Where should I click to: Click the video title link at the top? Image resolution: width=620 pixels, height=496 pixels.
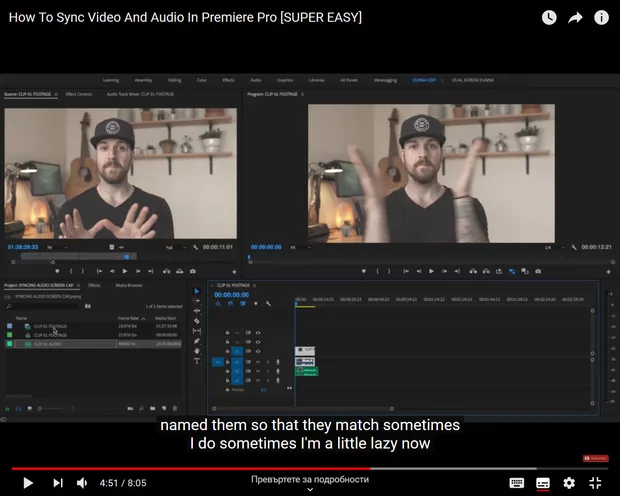click(x=185, y=17)
